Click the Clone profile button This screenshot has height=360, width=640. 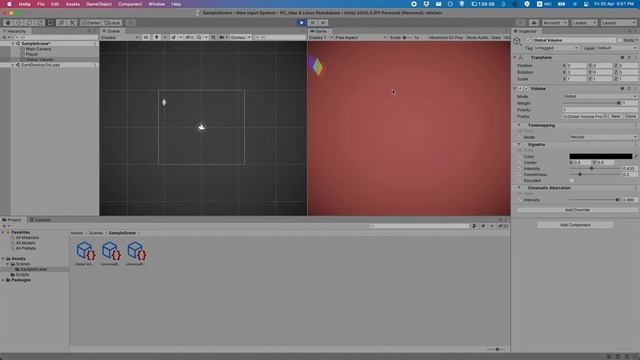click(x=630, y=116)
